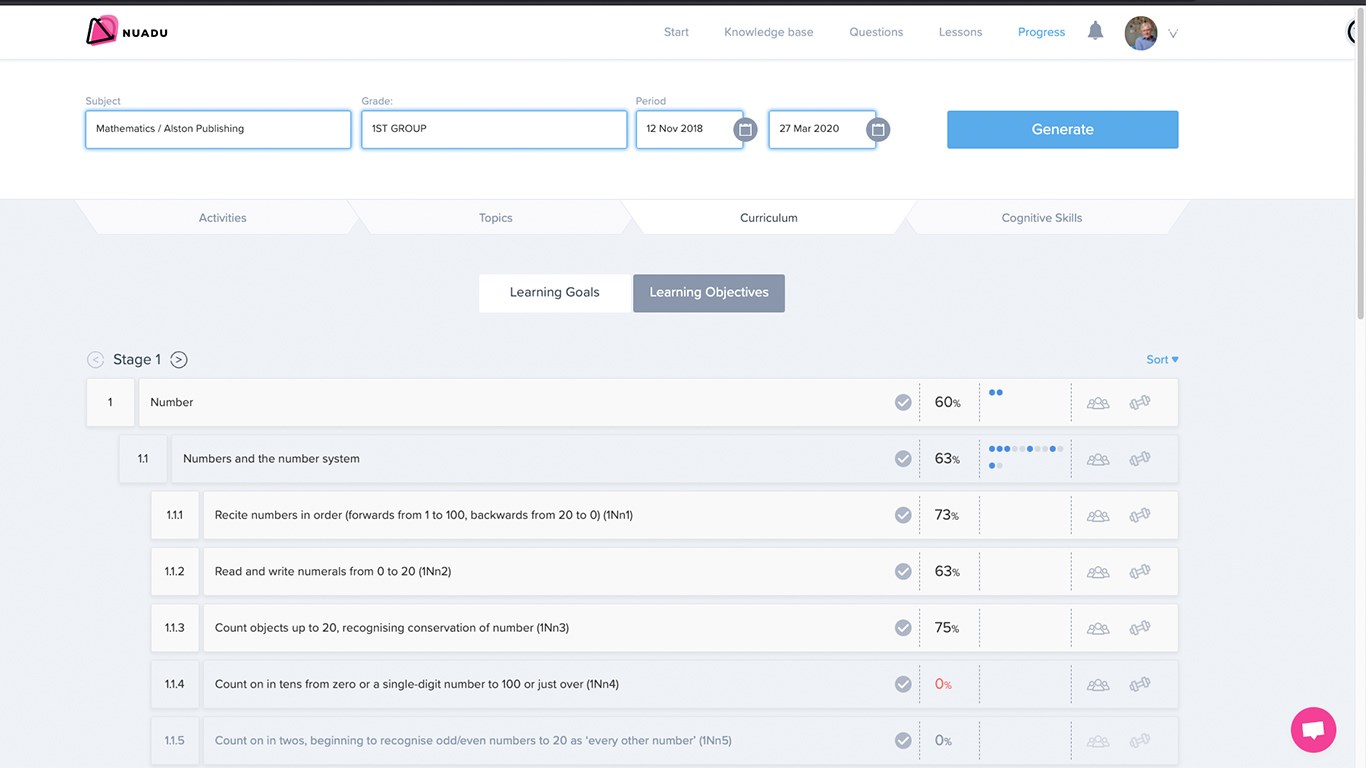Viewport: 1366px width, 768px height.
Task: Toggle the check mark in the Number row
Action: 903,402
